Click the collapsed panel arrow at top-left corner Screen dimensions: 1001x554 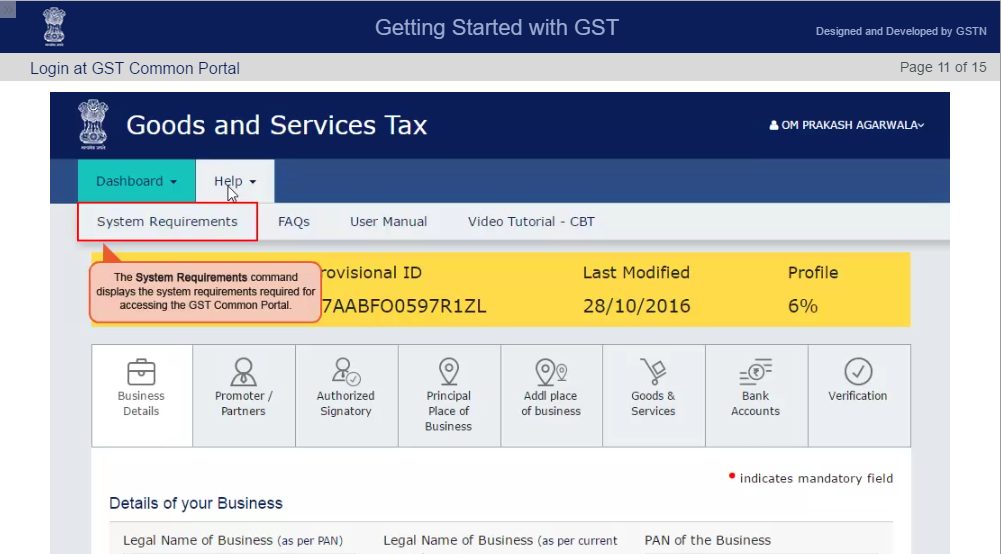coord(8,9)
